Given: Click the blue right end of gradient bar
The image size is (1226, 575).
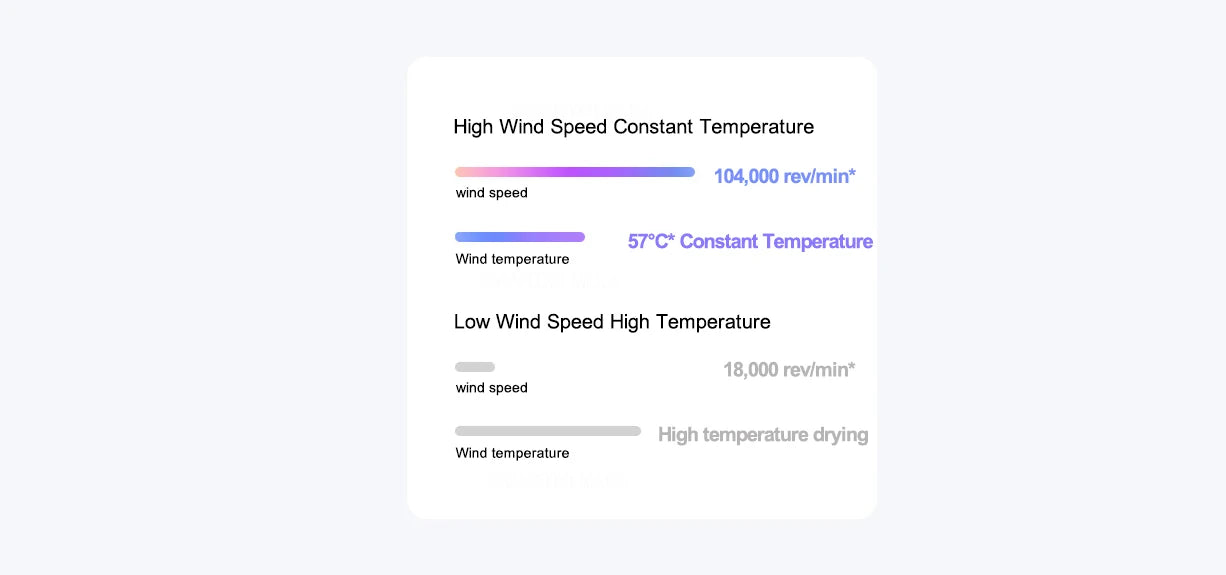Looking at the screenshot, I should tap(689, 172).
